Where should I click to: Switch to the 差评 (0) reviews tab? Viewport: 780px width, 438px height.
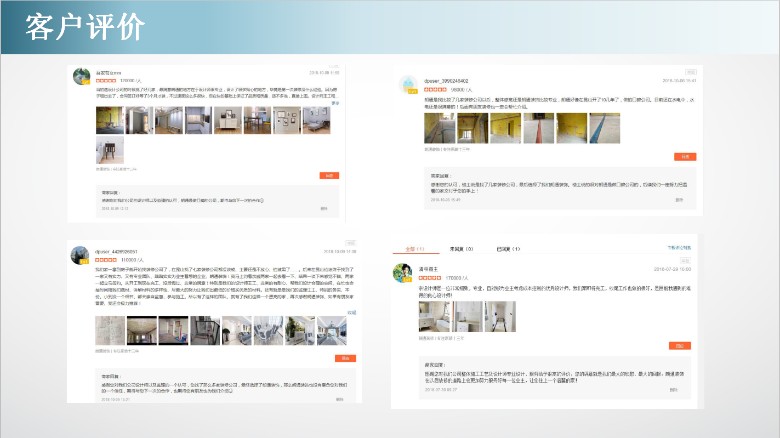pyautogui.click(x=461, y=249)
